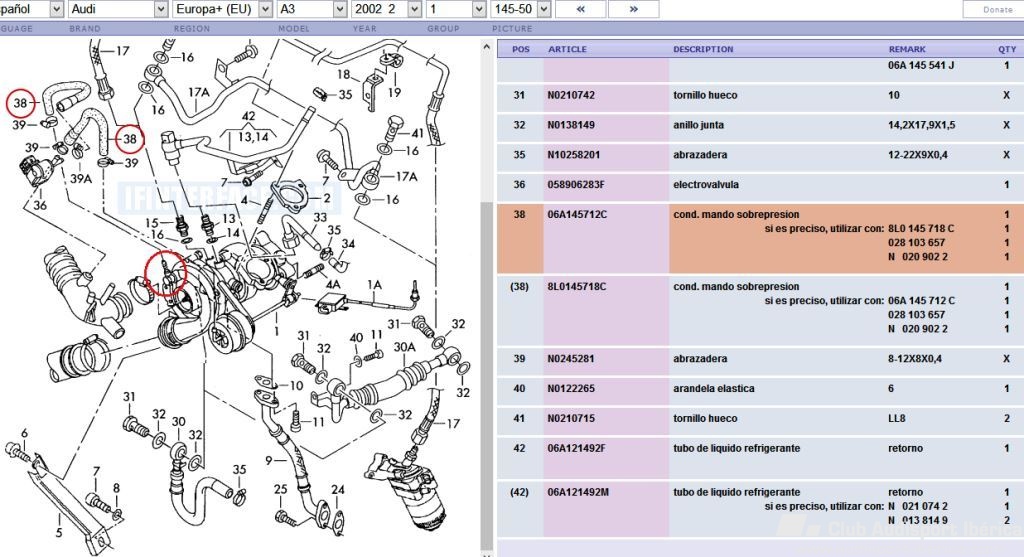Sort by the POS column header

[x=521, y=49]
